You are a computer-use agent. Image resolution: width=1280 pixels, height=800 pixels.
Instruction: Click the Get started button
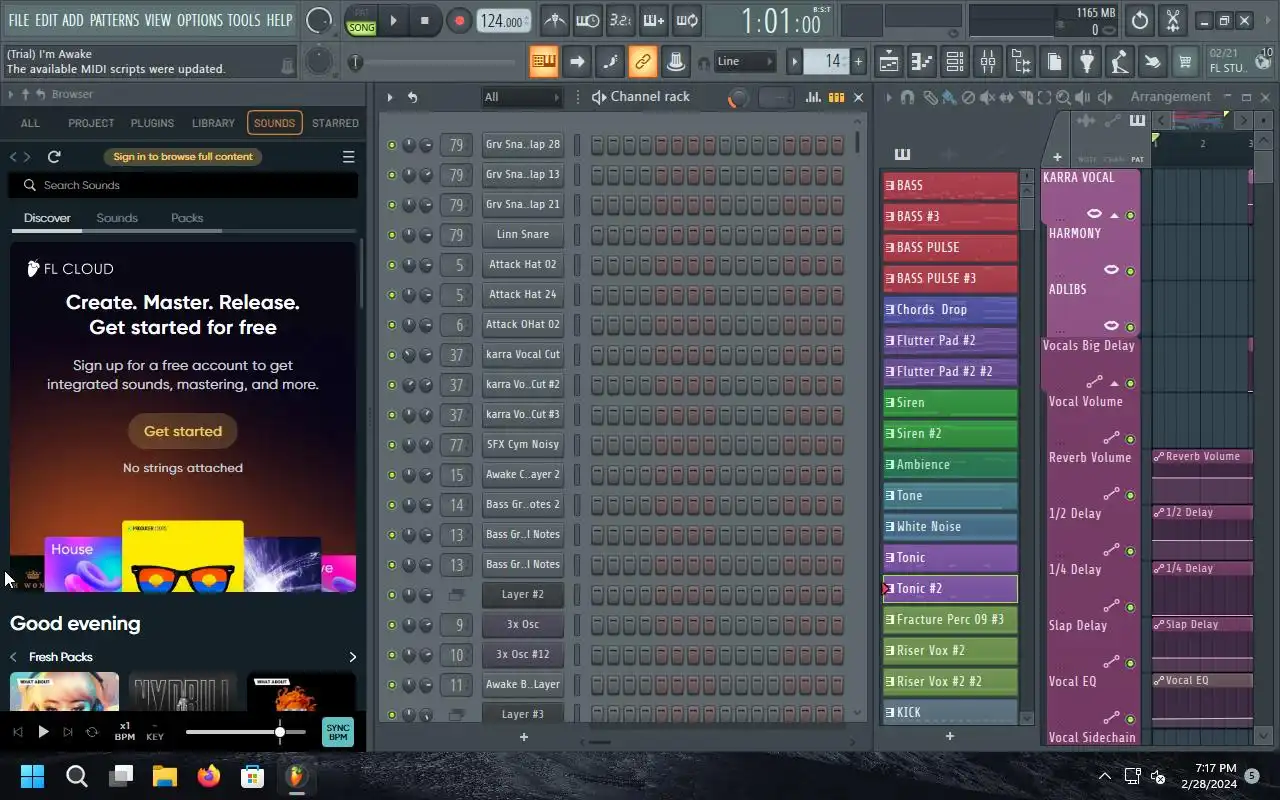coord(183,431)
